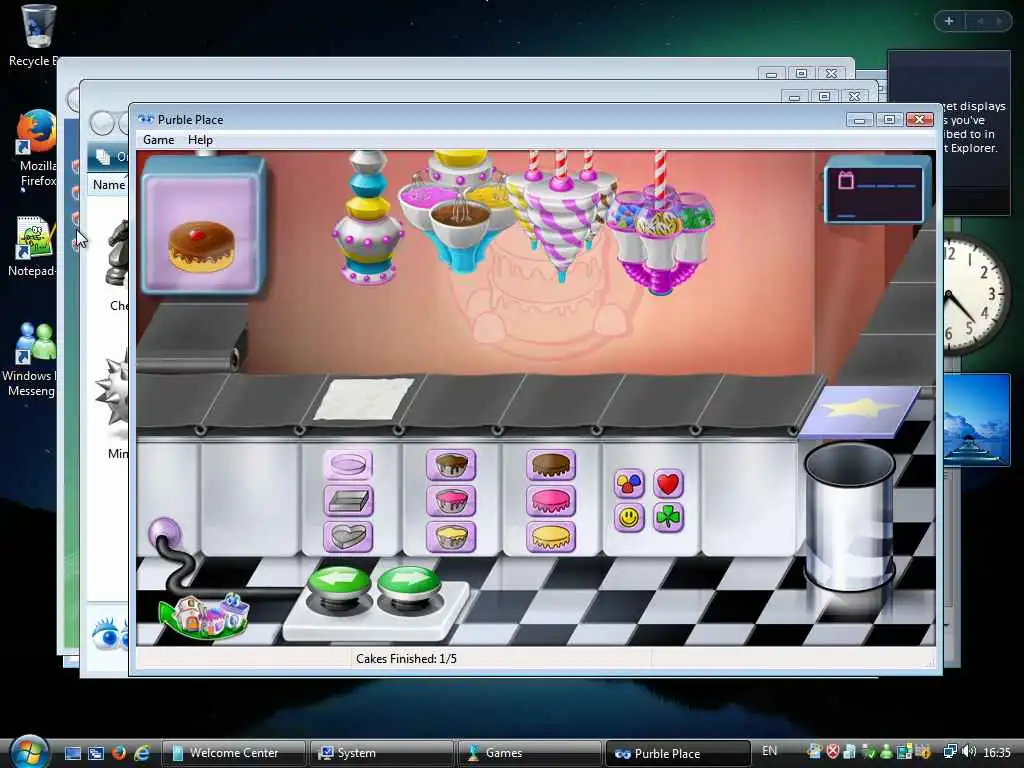Switch to Games taskbar button
Screen dimensions: 1024x768
click(529, 753)
